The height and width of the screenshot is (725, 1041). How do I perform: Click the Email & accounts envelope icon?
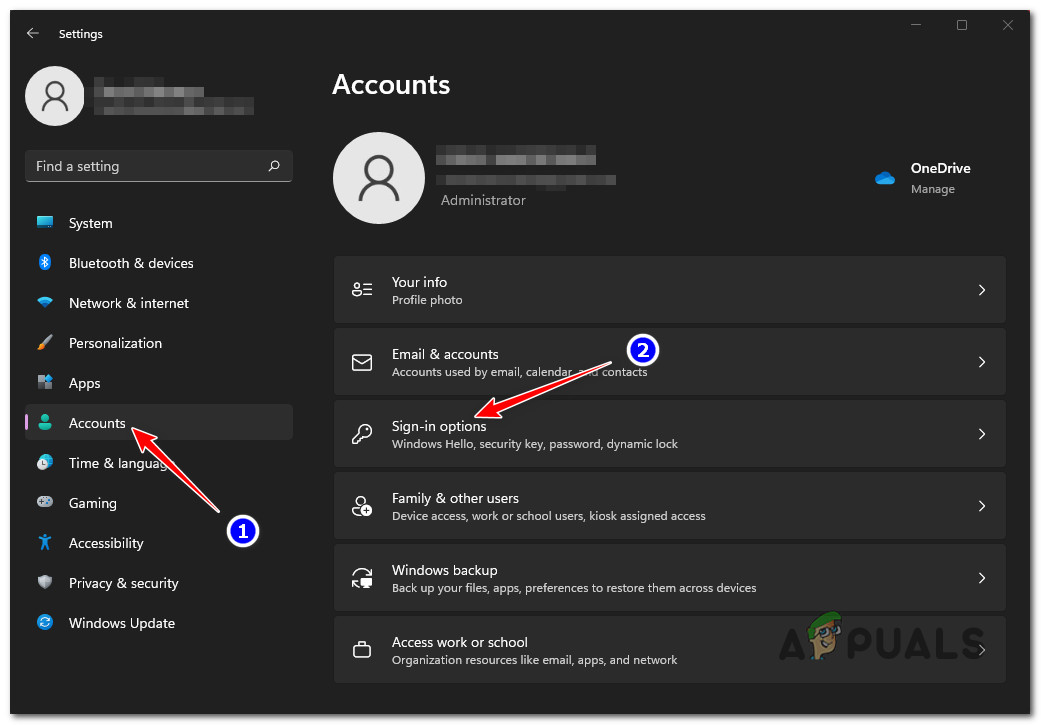pyautogui.click(x=362, y=362)
